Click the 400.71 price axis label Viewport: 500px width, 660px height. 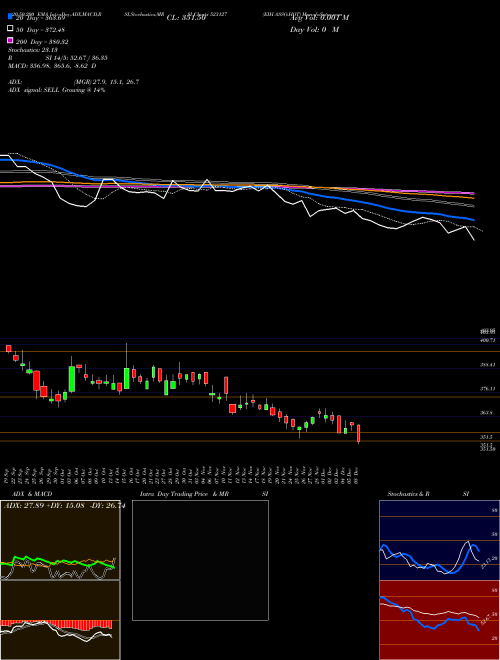click(487, 339)
